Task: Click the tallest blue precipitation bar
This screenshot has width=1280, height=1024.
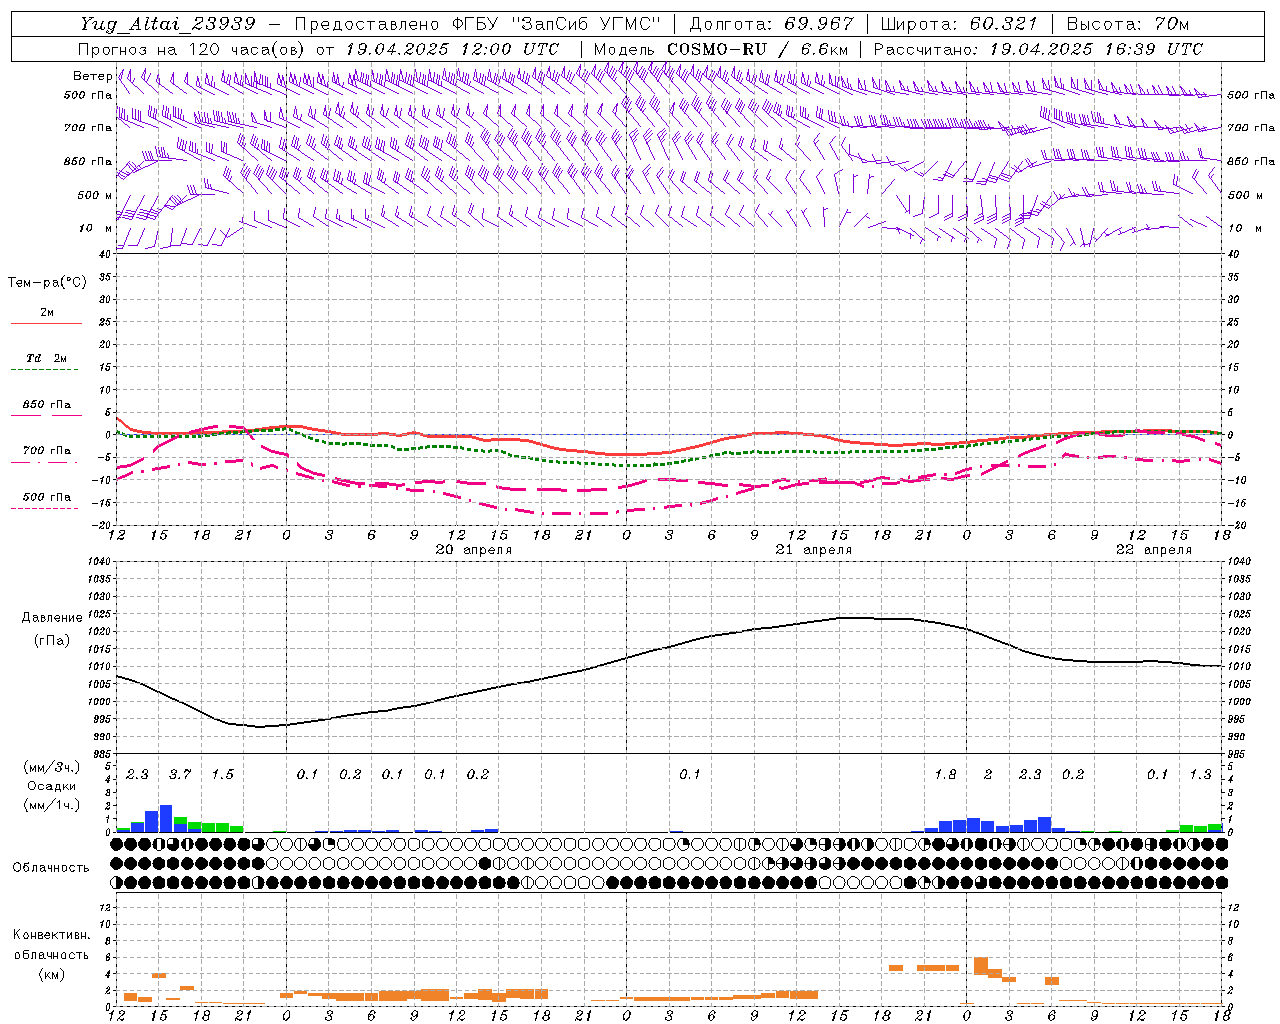Action: pos(166,819)
